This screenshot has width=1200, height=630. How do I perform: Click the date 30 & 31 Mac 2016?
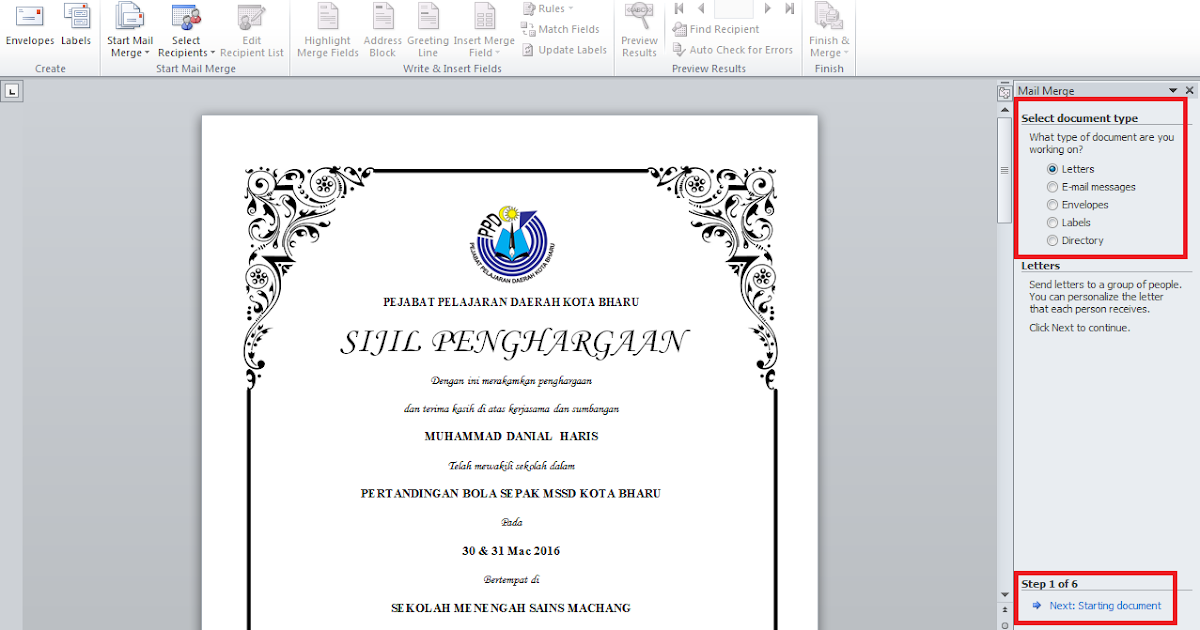[511, 551]
